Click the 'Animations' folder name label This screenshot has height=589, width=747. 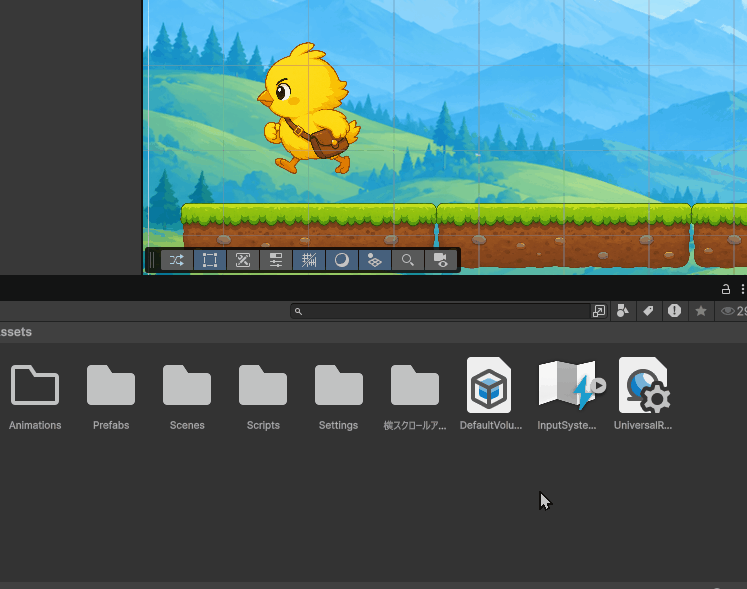[x=35, y=425]
